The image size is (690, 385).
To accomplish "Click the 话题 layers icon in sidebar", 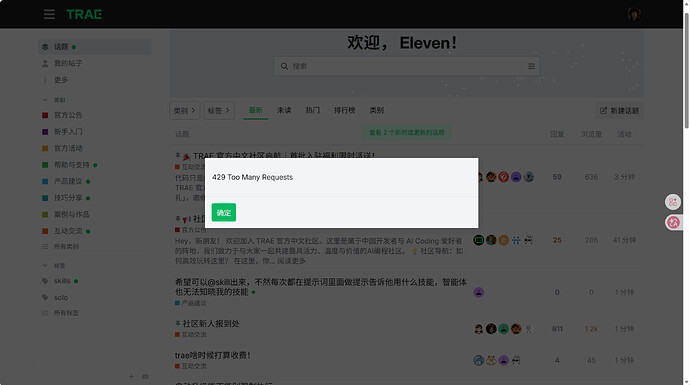I will [45, 47].
